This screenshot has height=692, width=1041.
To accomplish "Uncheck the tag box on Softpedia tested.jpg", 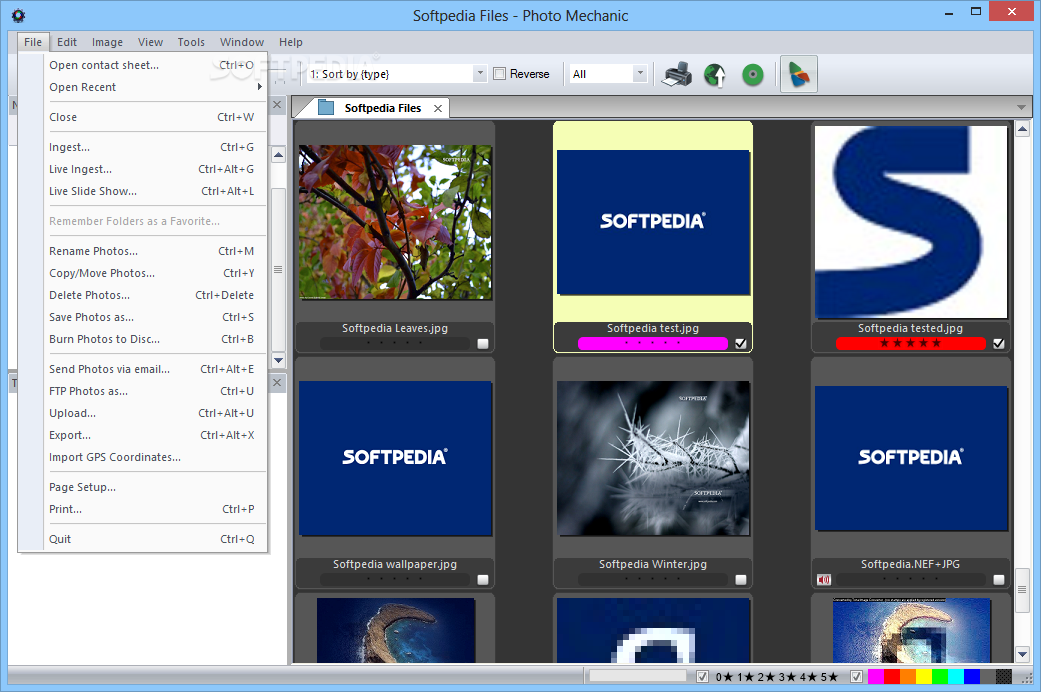I will [x=999, y=343].
